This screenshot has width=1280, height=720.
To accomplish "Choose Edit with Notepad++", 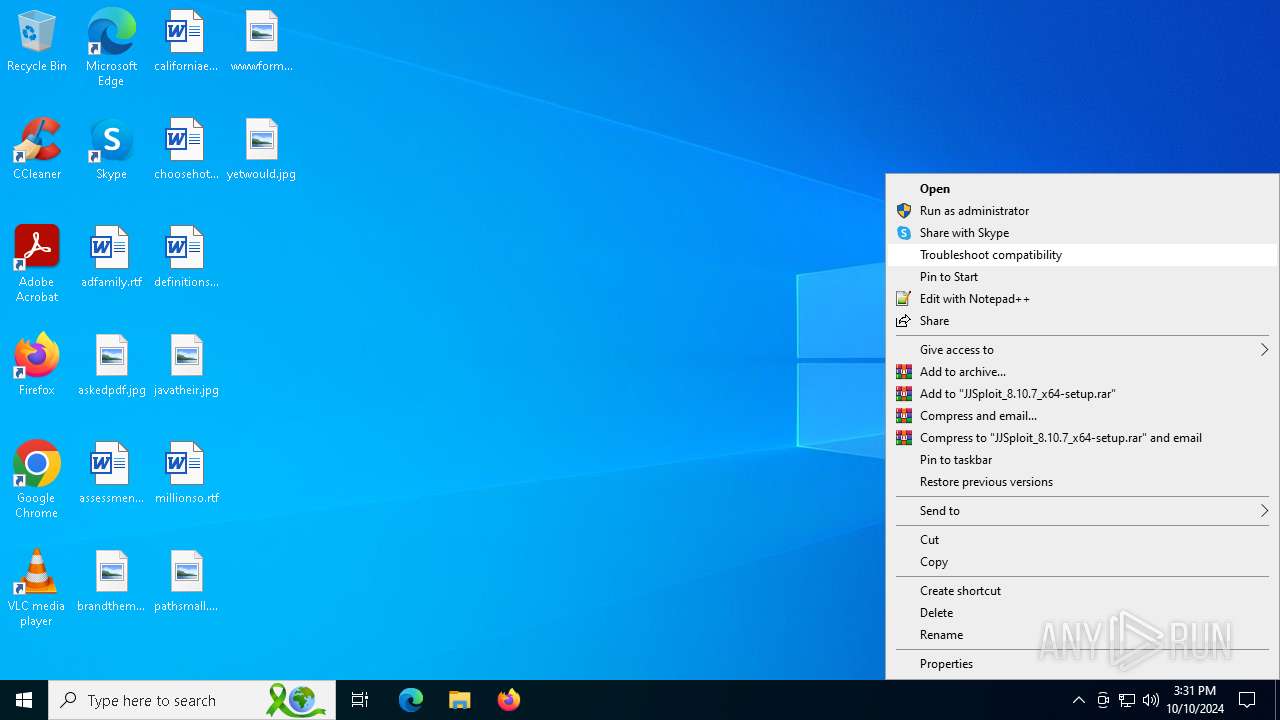I will pos(1082,299).
